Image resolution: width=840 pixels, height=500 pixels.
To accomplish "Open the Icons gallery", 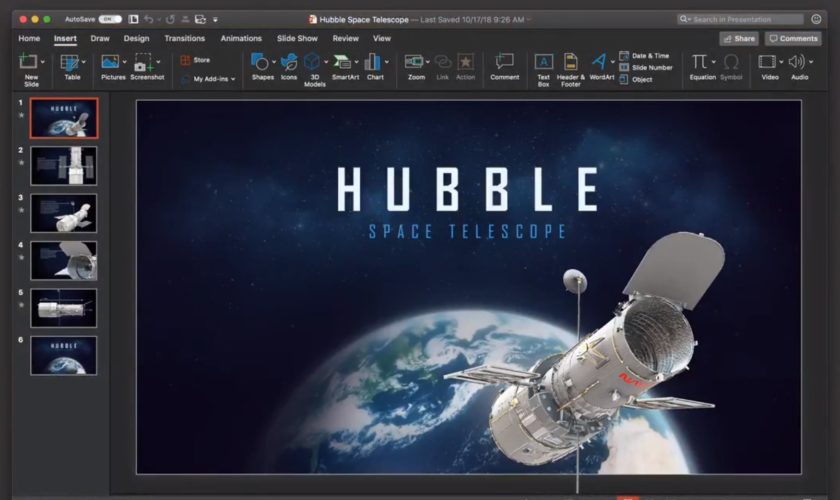I will (289, 63).
